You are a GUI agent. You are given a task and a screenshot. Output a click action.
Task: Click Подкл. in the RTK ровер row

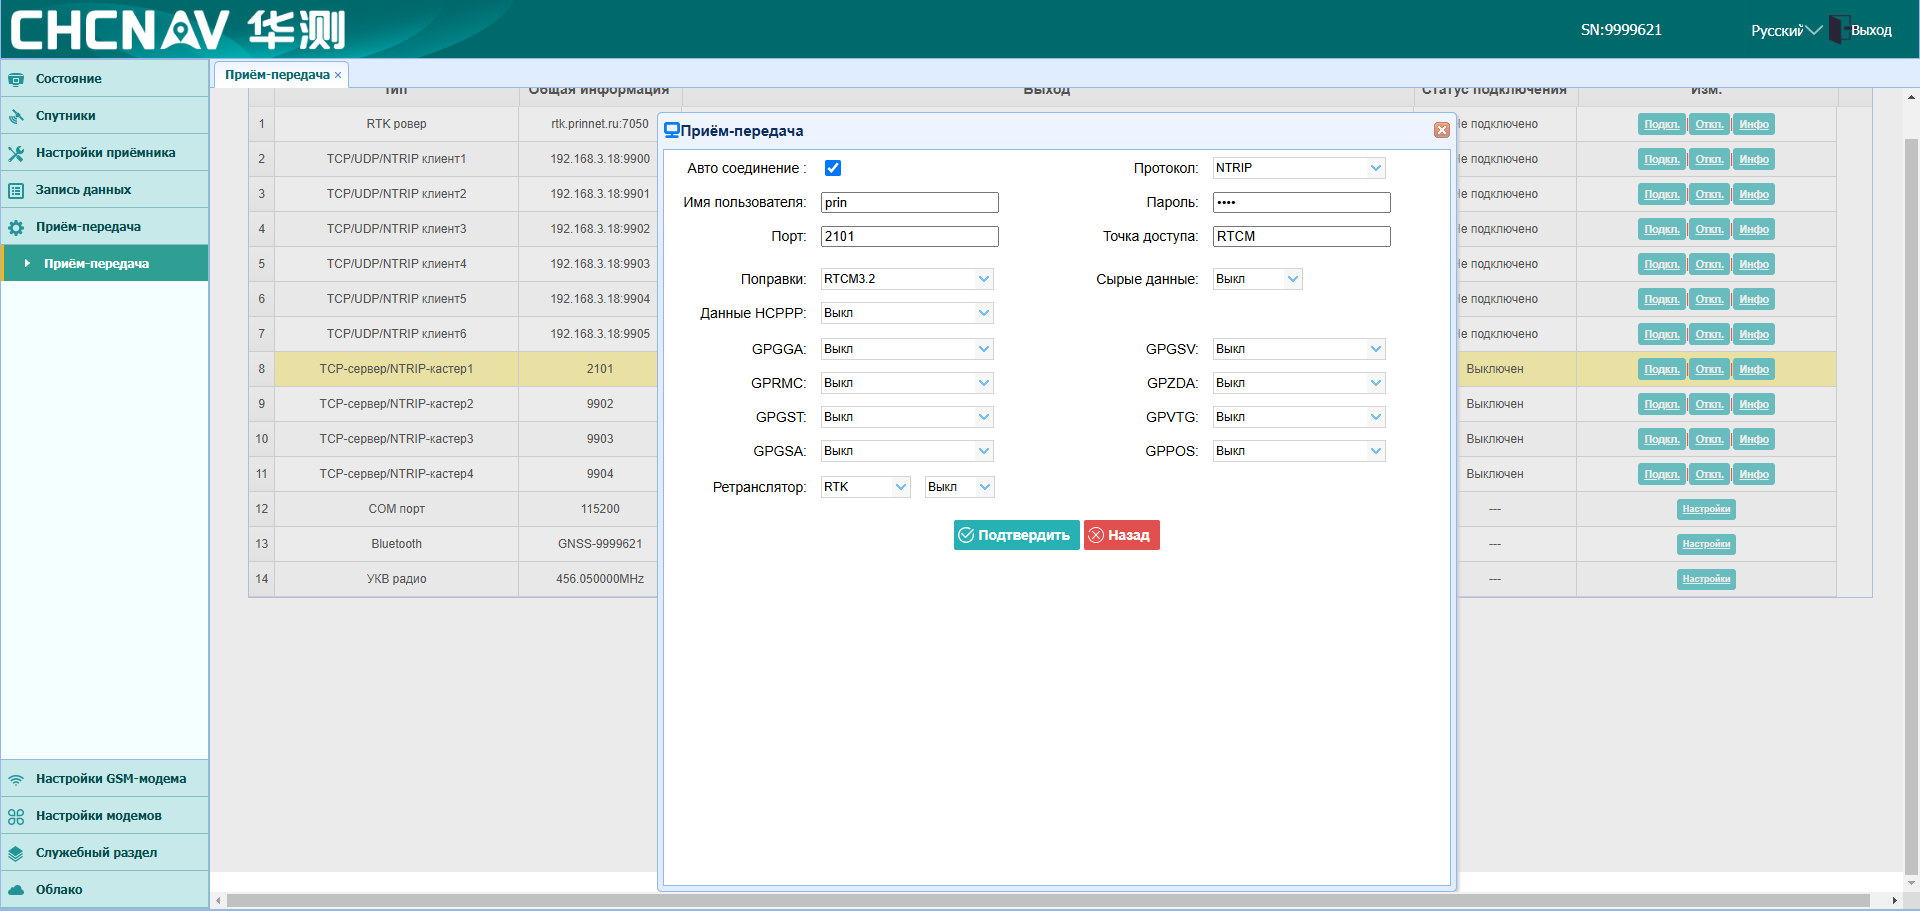tap(1662, 124)
